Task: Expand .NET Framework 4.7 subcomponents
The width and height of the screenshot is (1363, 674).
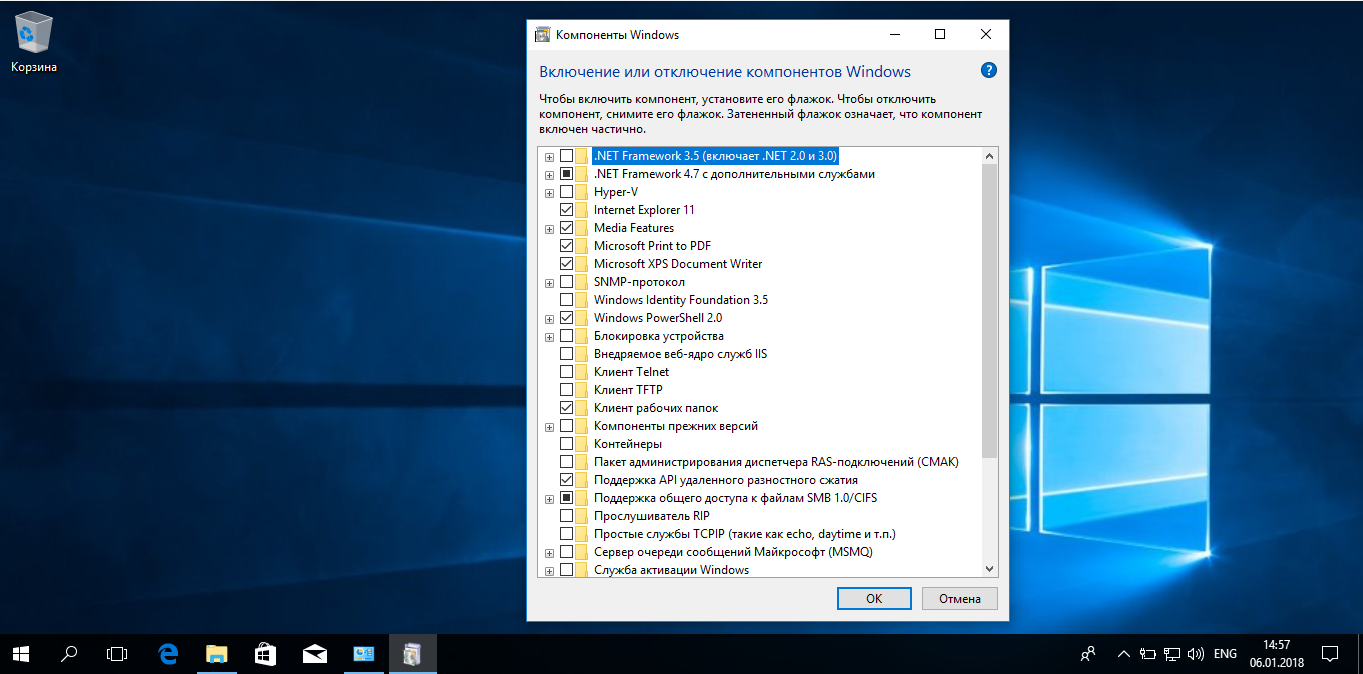Action: point(549,174)
